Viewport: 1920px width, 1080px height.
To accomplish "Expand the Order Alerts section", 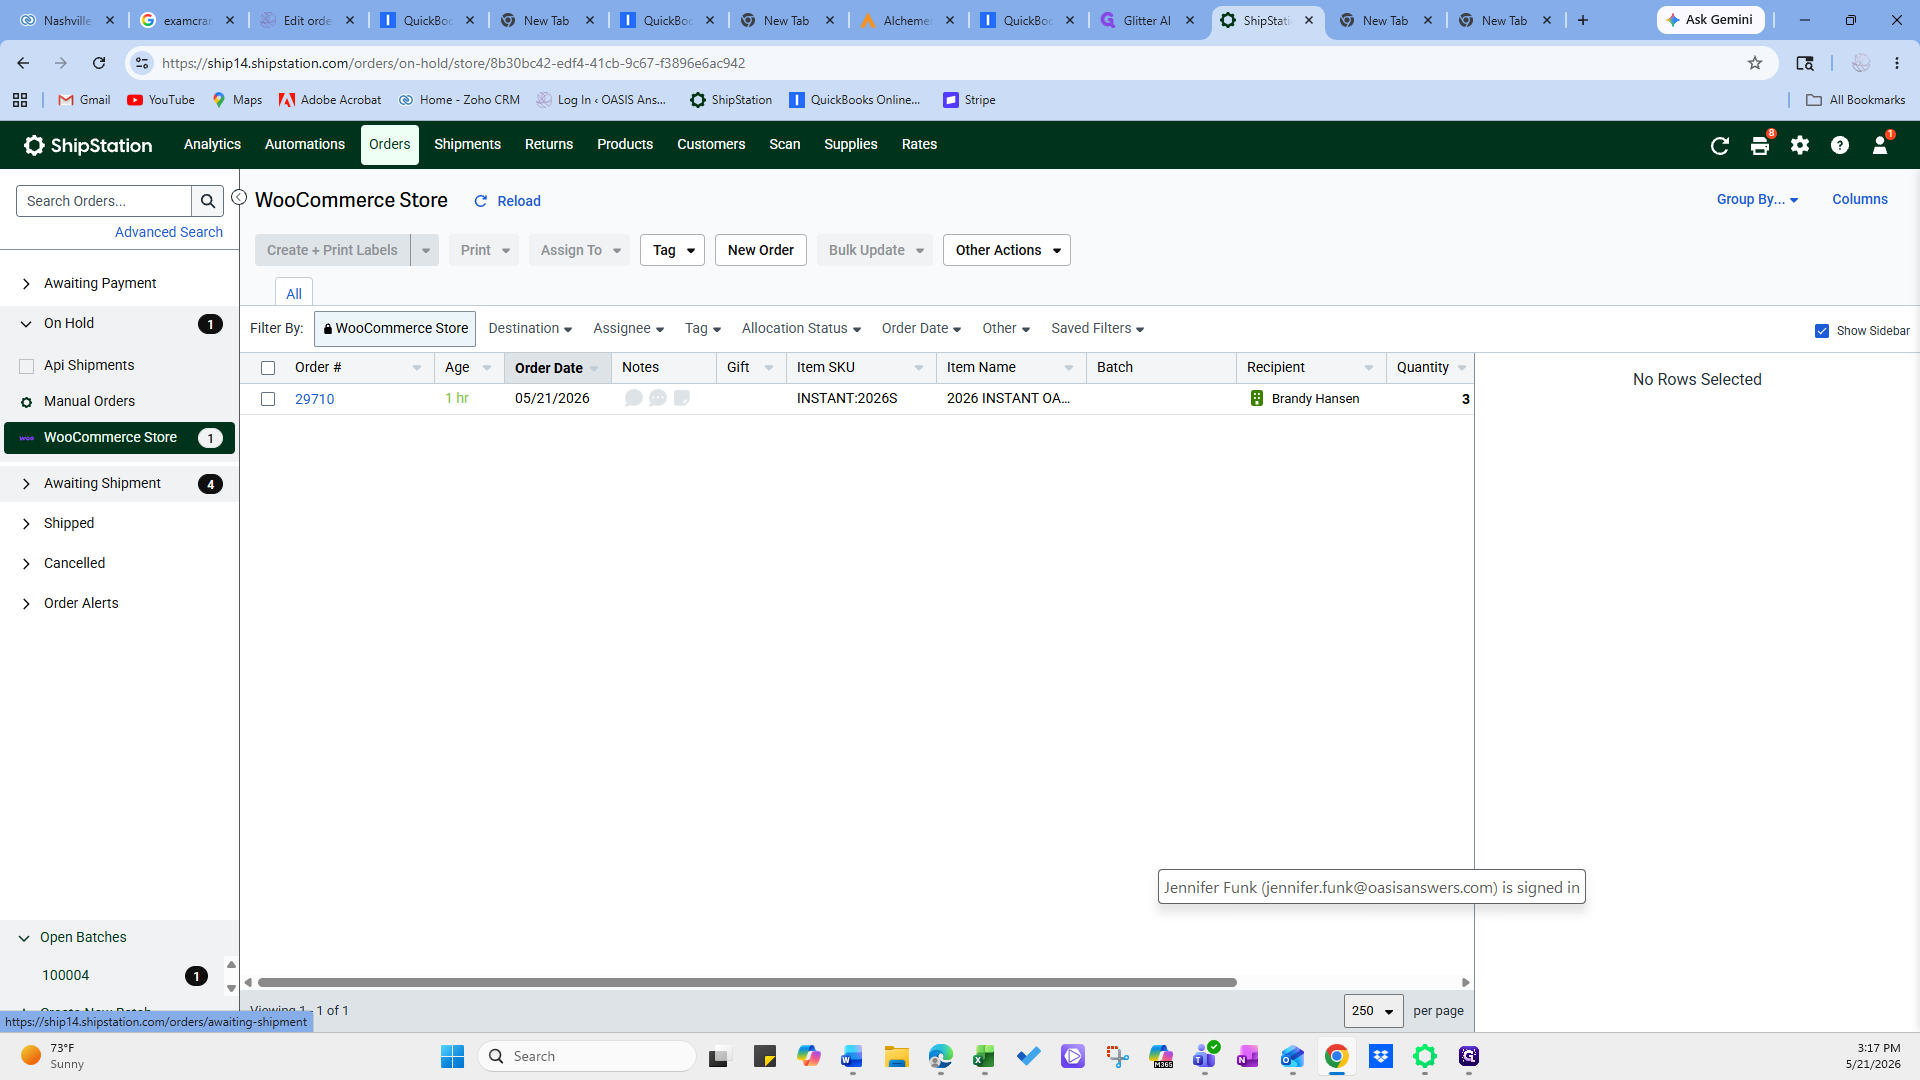I will [26, 604].
